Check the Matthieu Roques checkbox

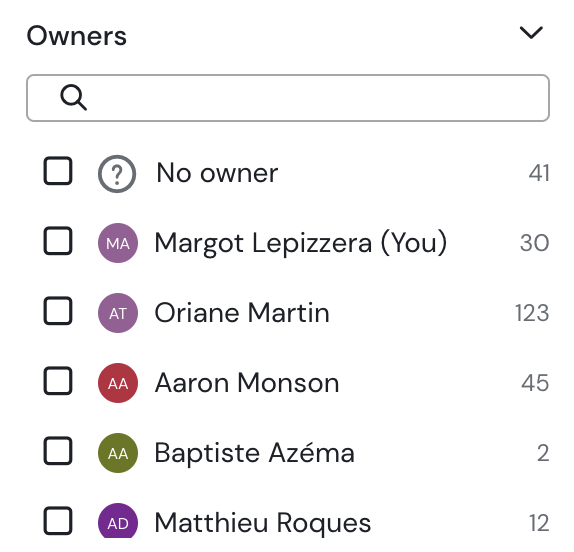click(58, 521)
